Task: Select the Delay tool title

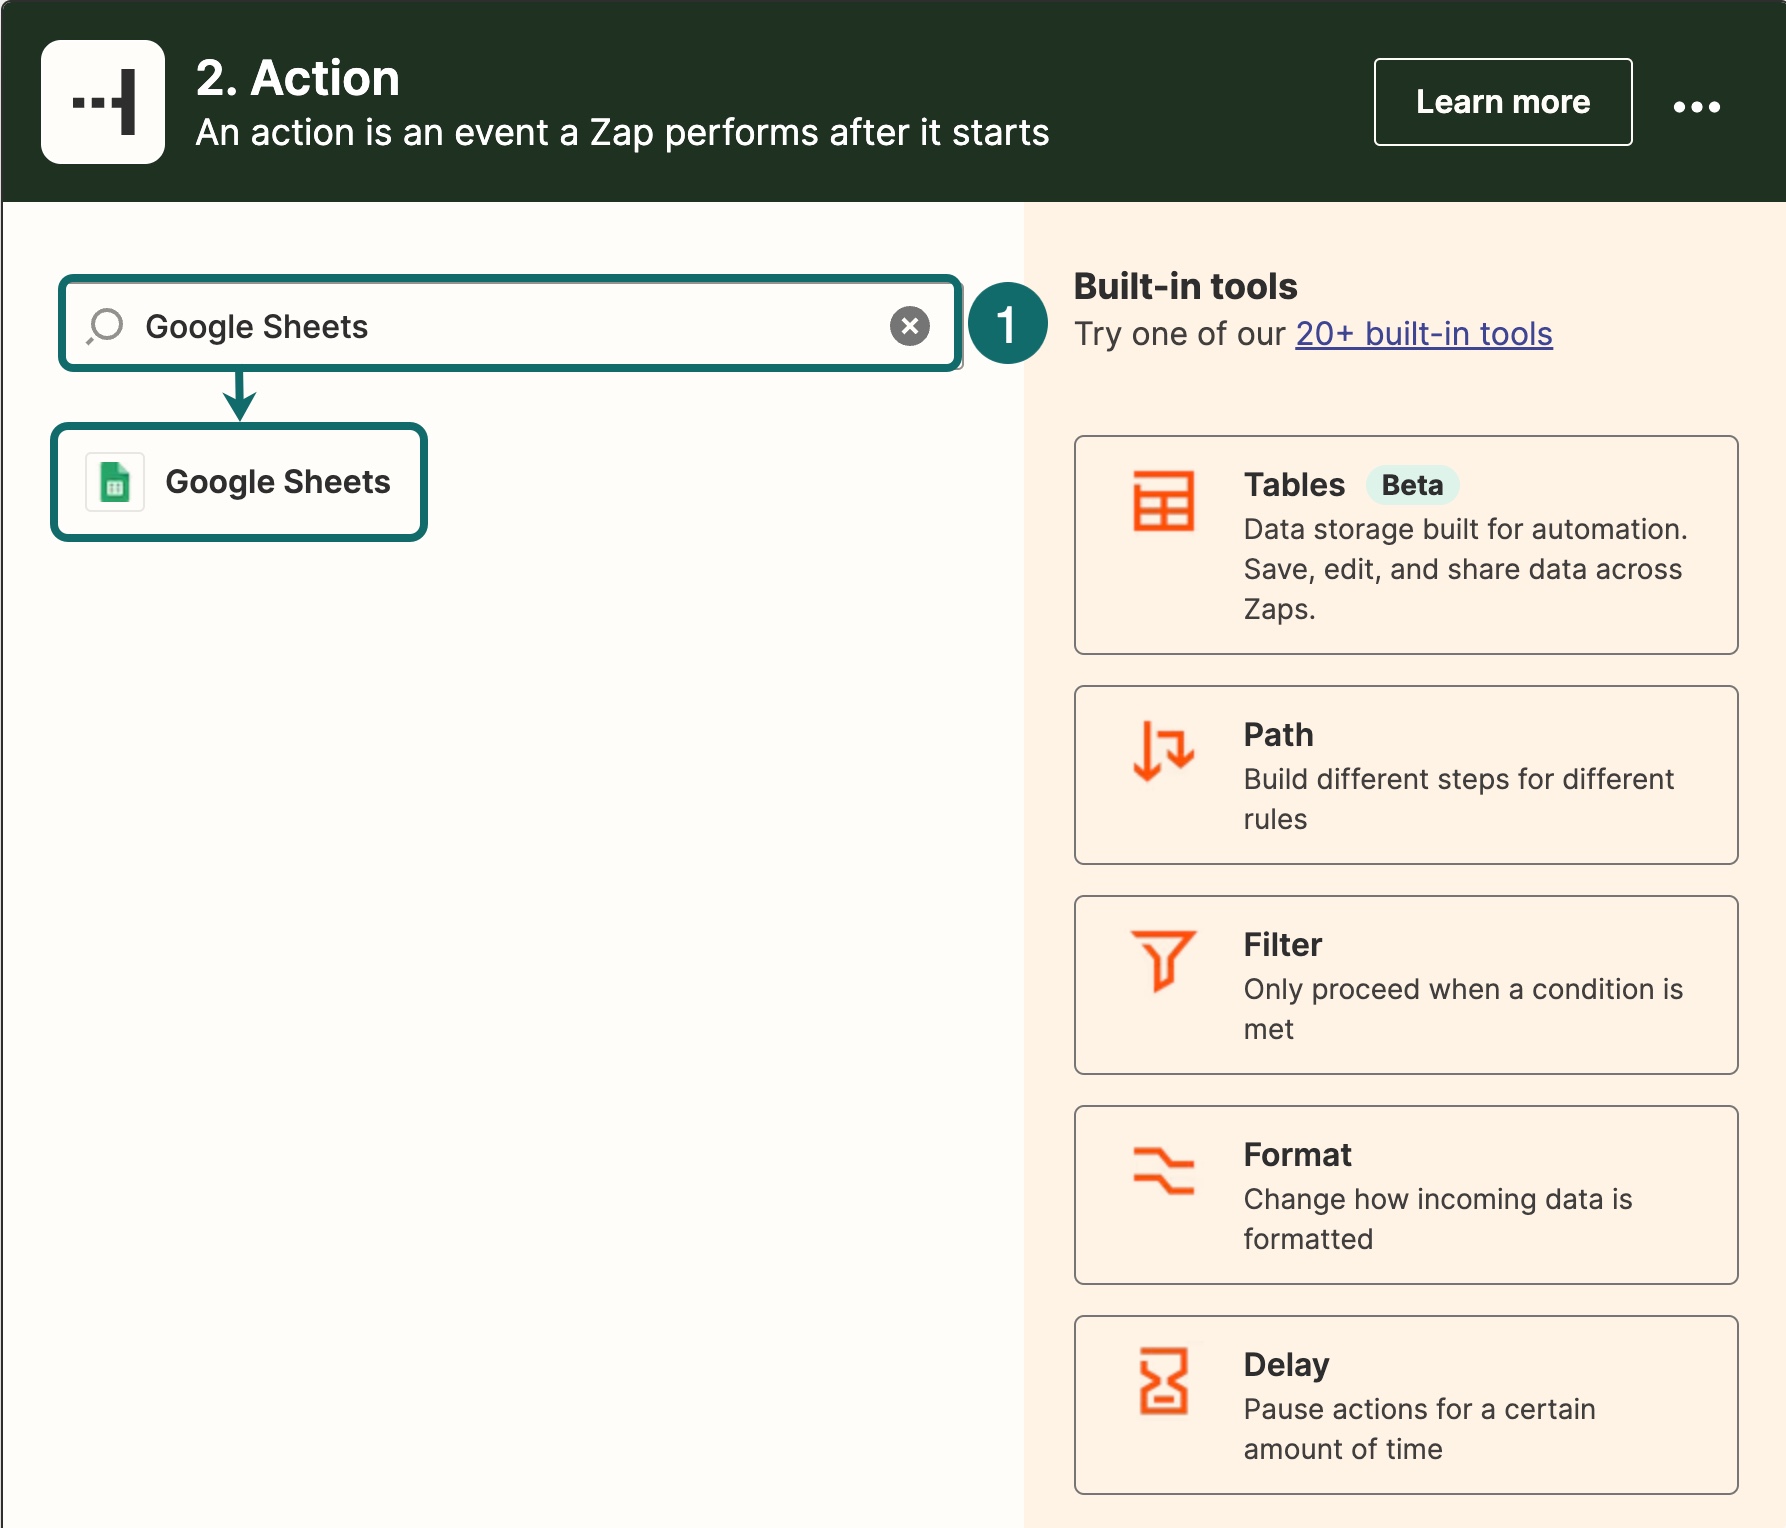Action: click(1286, 1365)
